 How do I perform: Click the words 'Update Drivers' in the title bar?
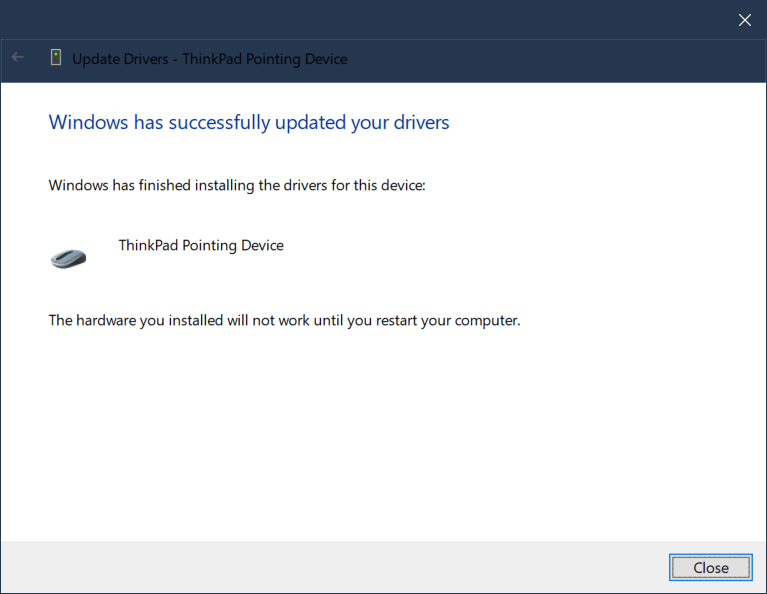(x=118, y=59)
